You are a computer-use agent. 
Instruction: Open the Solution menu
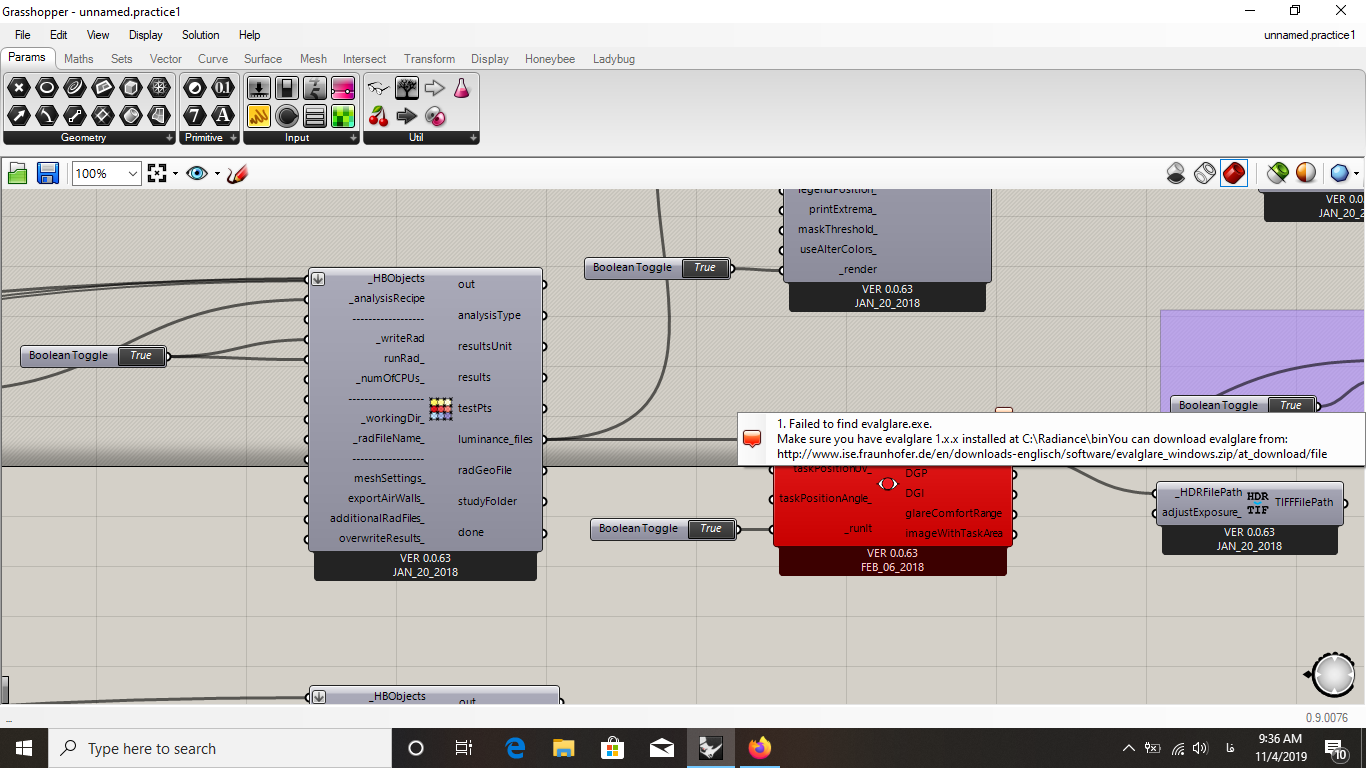(200, 35)
